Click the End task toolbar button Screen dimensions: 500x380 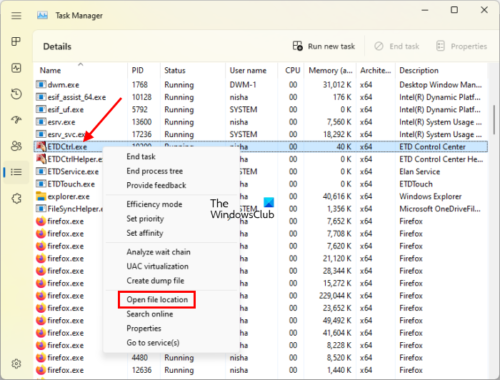tap(396, 46)
